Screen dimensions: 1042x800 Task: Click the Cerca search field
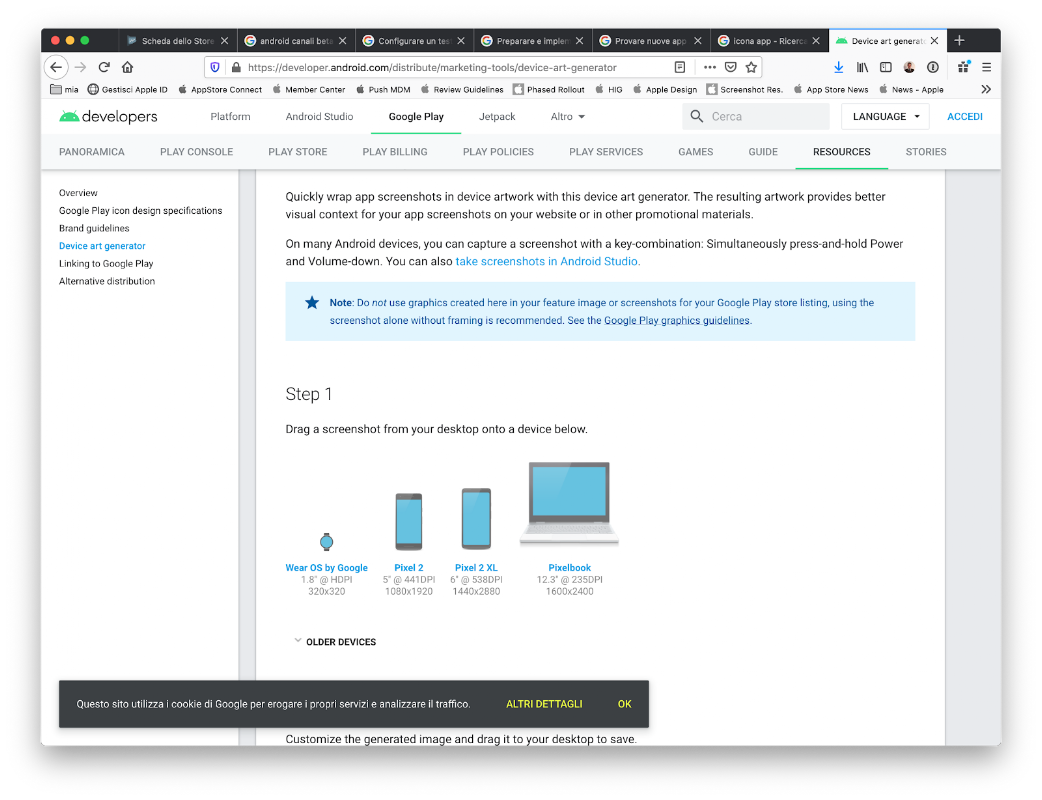(x=756, y=116)
